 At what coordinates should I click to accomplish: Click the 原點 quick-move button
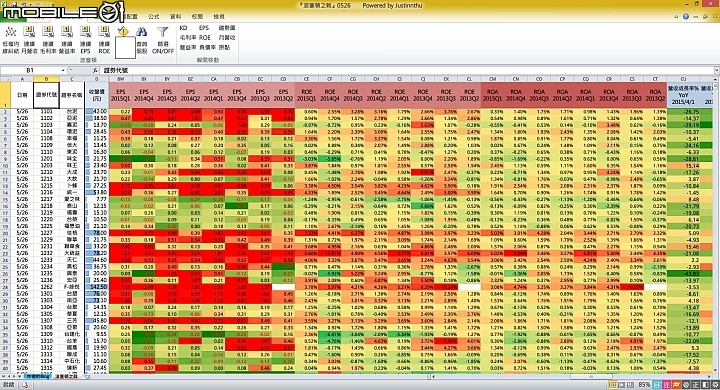click(225, 47)
